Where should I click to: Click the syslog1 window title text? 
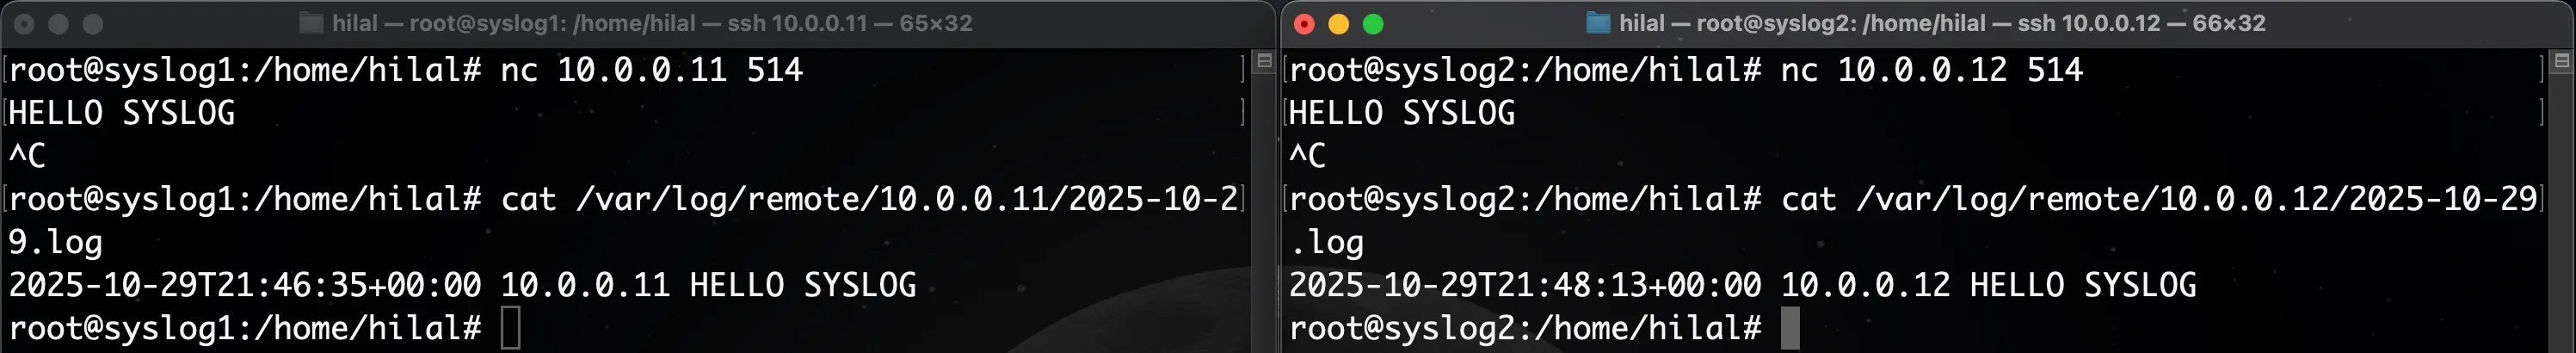coord(651,23)
